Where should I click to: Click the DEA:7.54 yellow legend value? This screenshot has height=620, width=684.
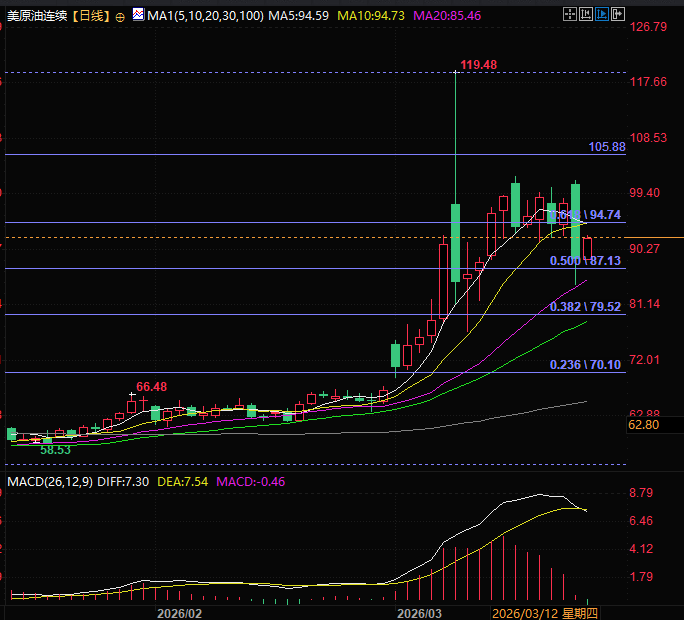pos(182,482)
